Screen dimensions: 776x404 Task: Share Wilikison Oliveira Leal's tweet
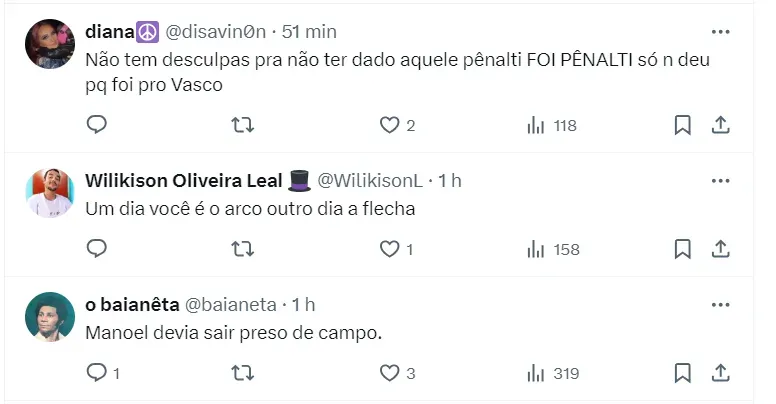[719, 248]
